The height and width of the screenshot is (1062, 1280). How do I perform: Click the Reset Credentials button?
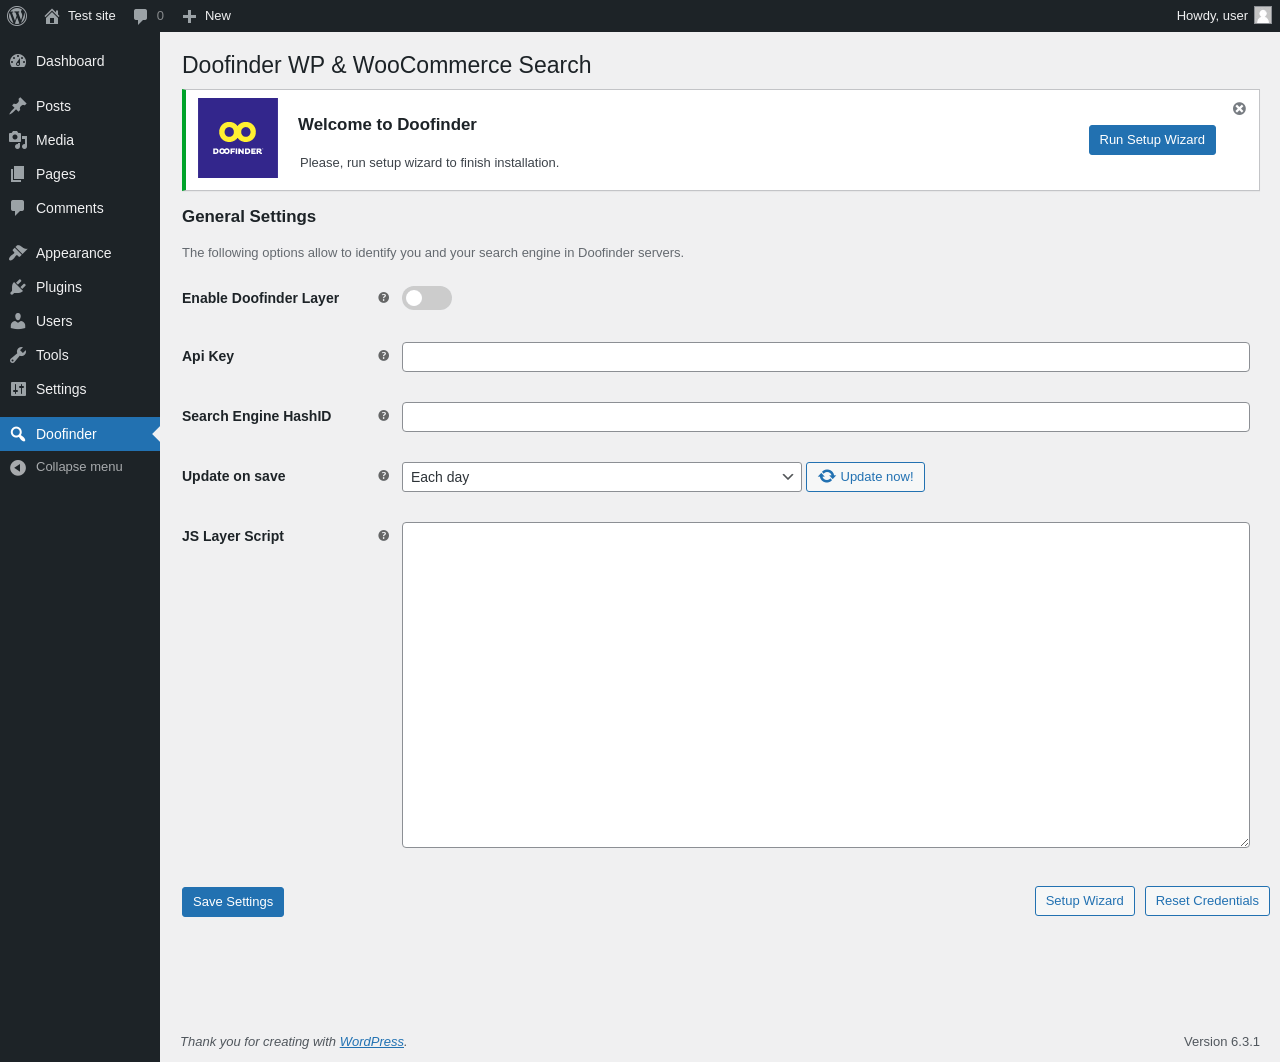coord(1207,901)
